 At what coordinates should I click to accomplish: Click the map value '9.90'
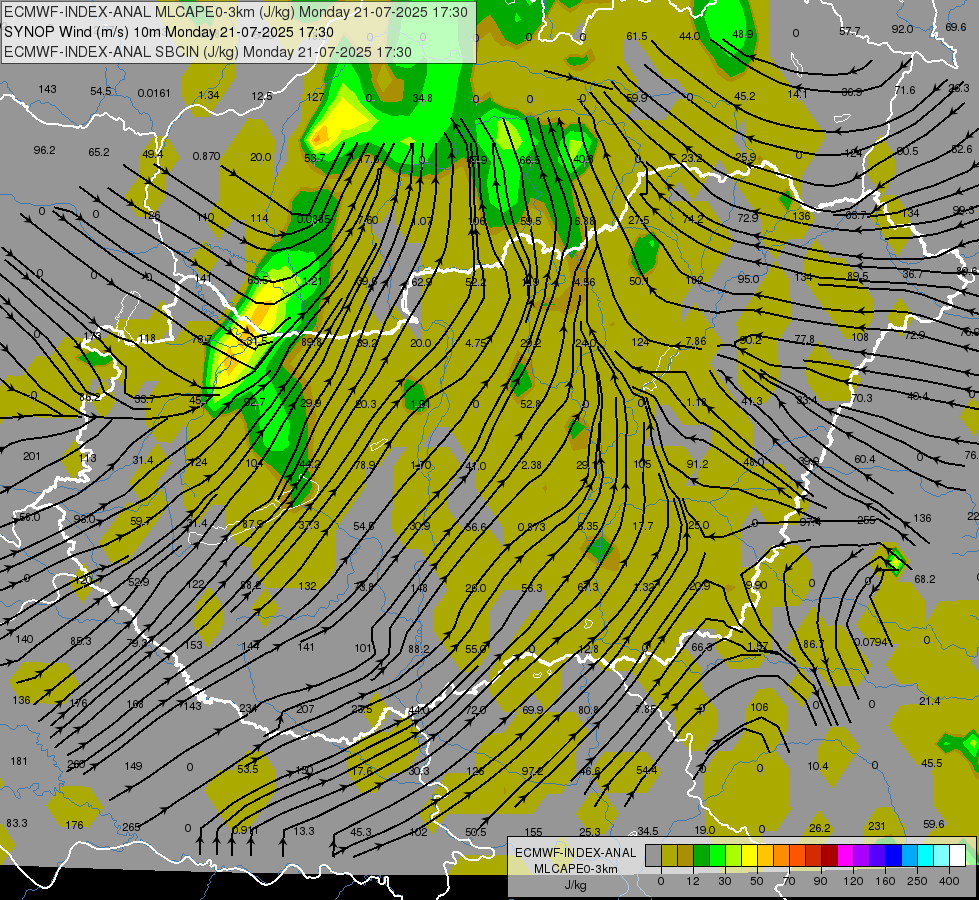point(756,585)
